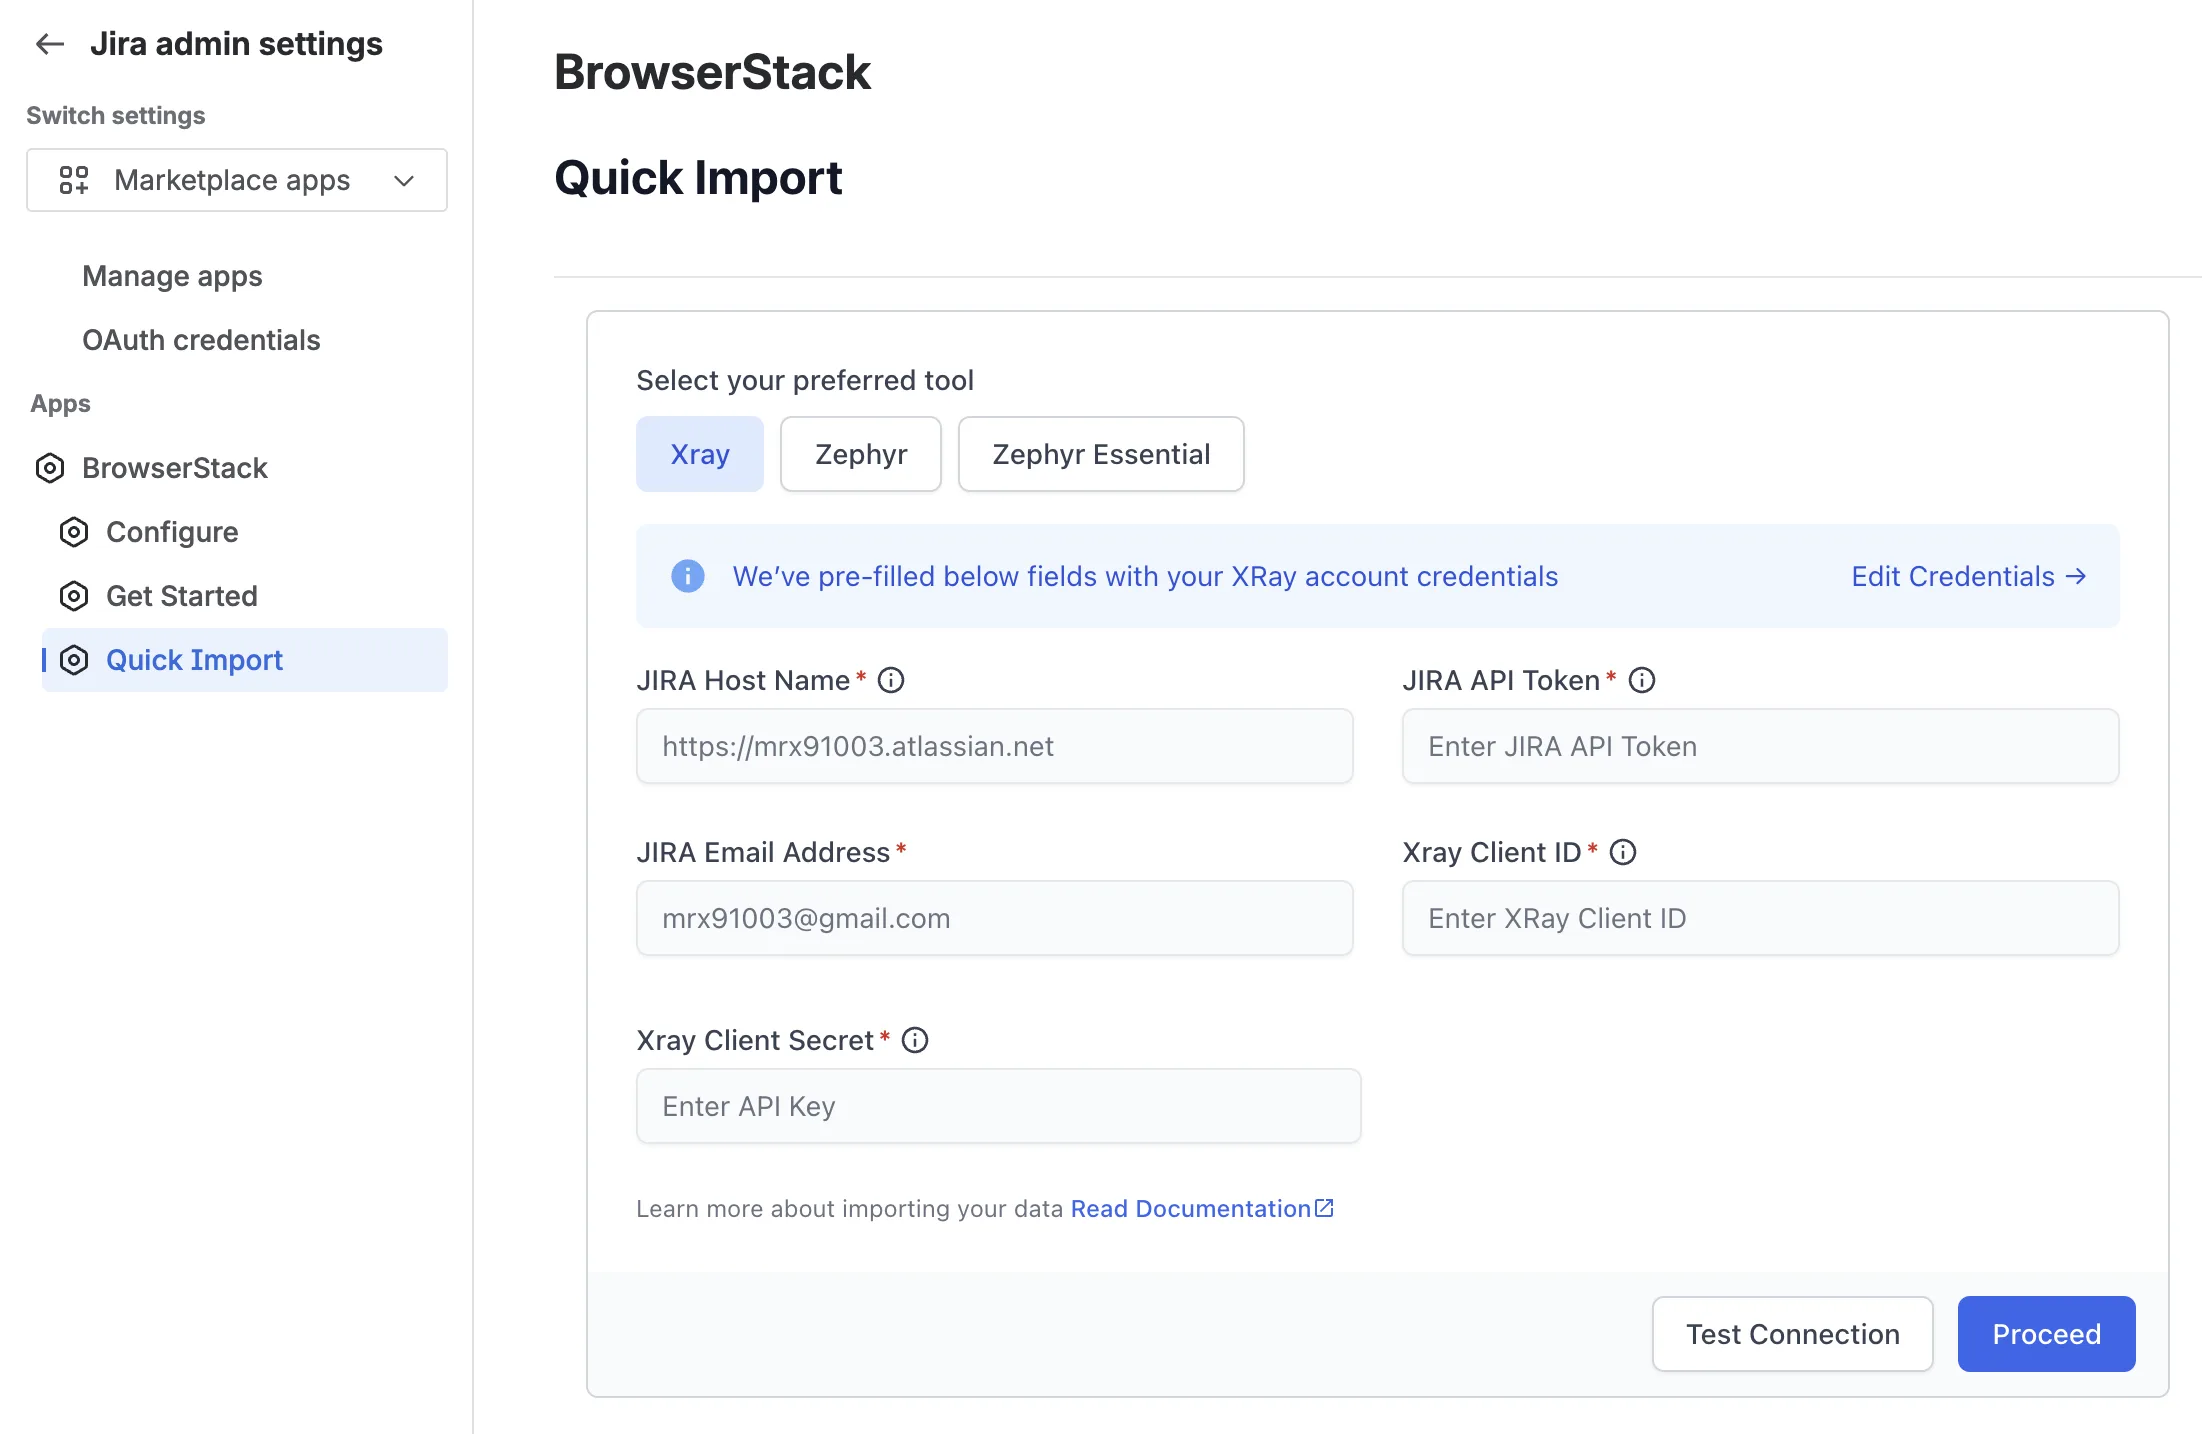The width and height of the screenshot is (2208, 1434).
Task: Click the Proceed button
Action: 2047,1334
